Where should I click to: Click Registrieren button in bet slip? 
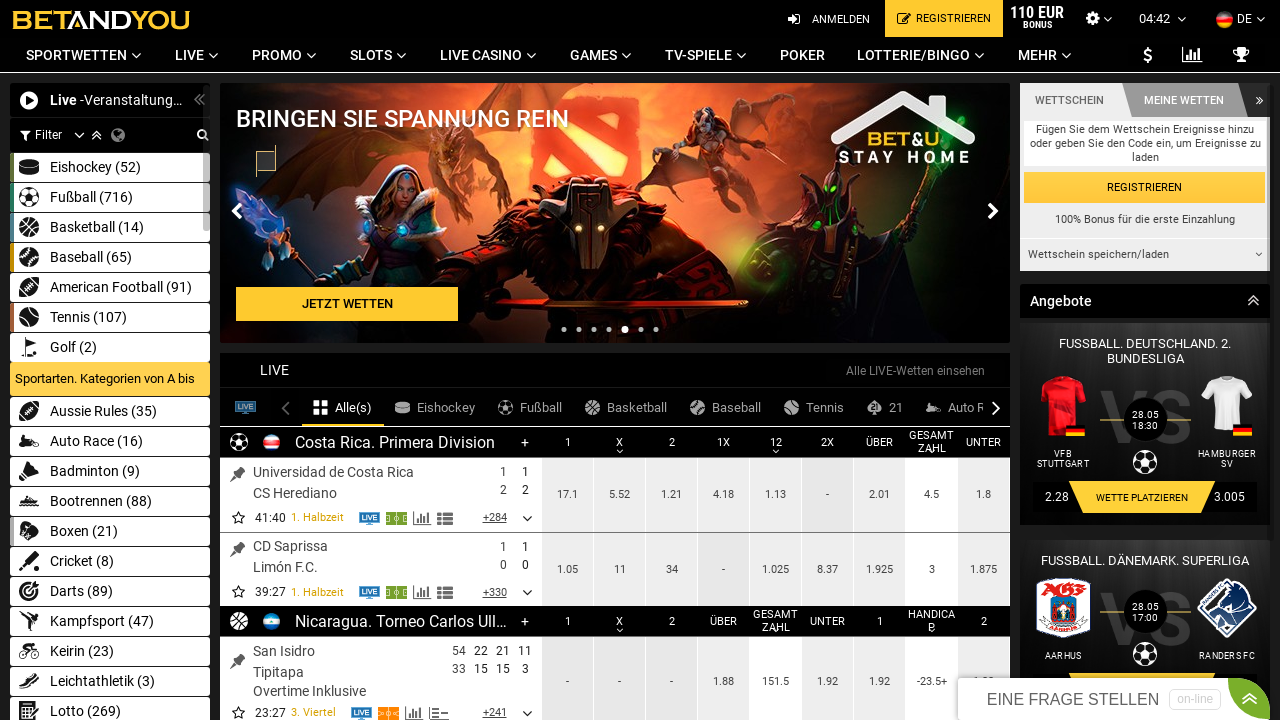1144,187
